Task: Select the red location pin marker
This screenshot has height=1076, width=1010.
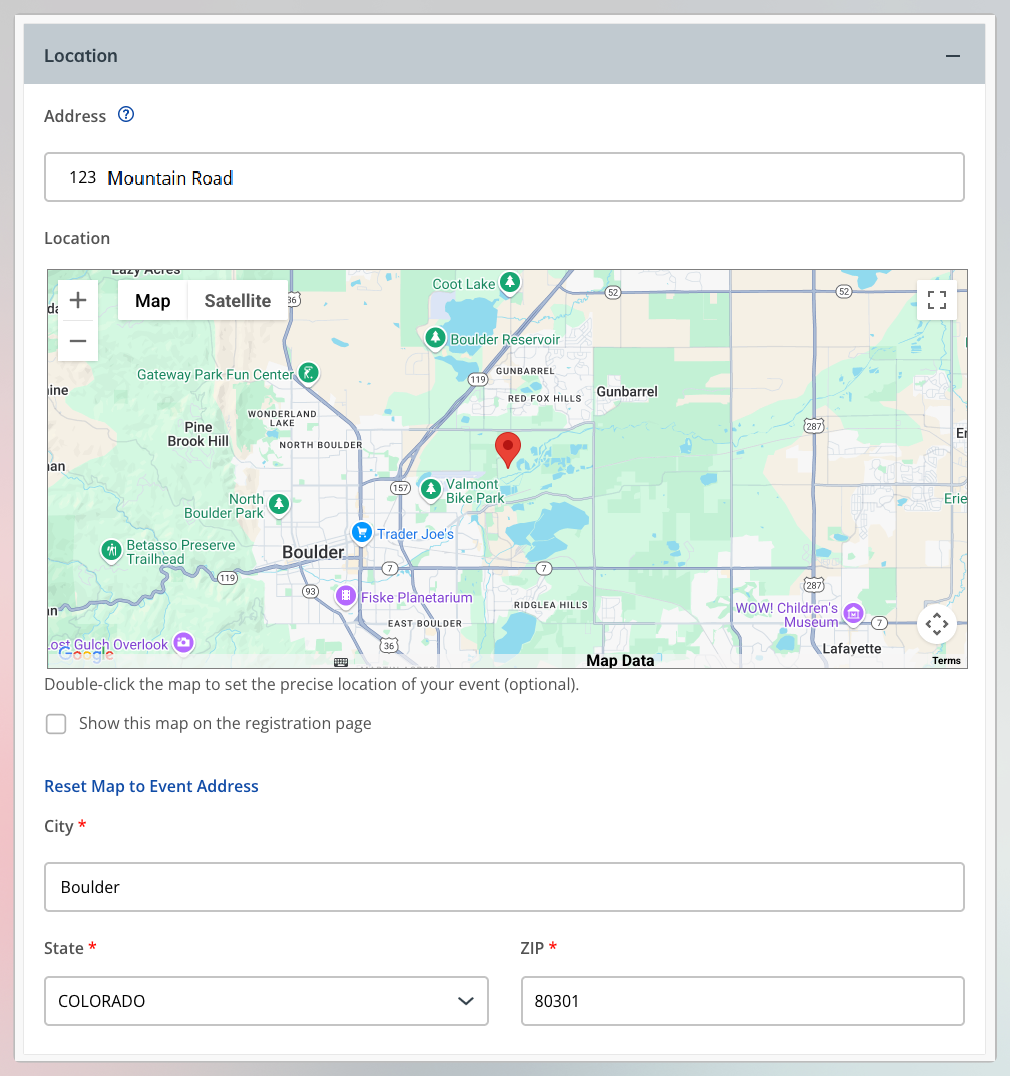Action: (x=508, y=449)
